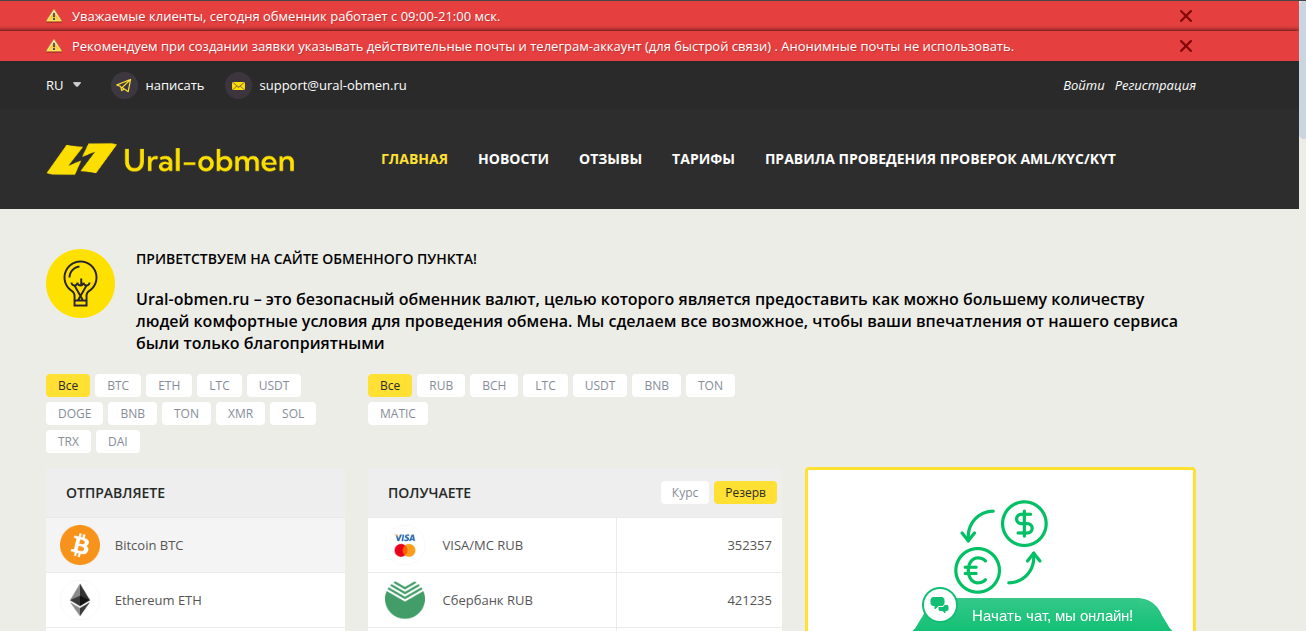Image resolution: width=1306 pixels, height=631 pixels.
Task: Filter receive currencies by MATIC
Action: 398,414
